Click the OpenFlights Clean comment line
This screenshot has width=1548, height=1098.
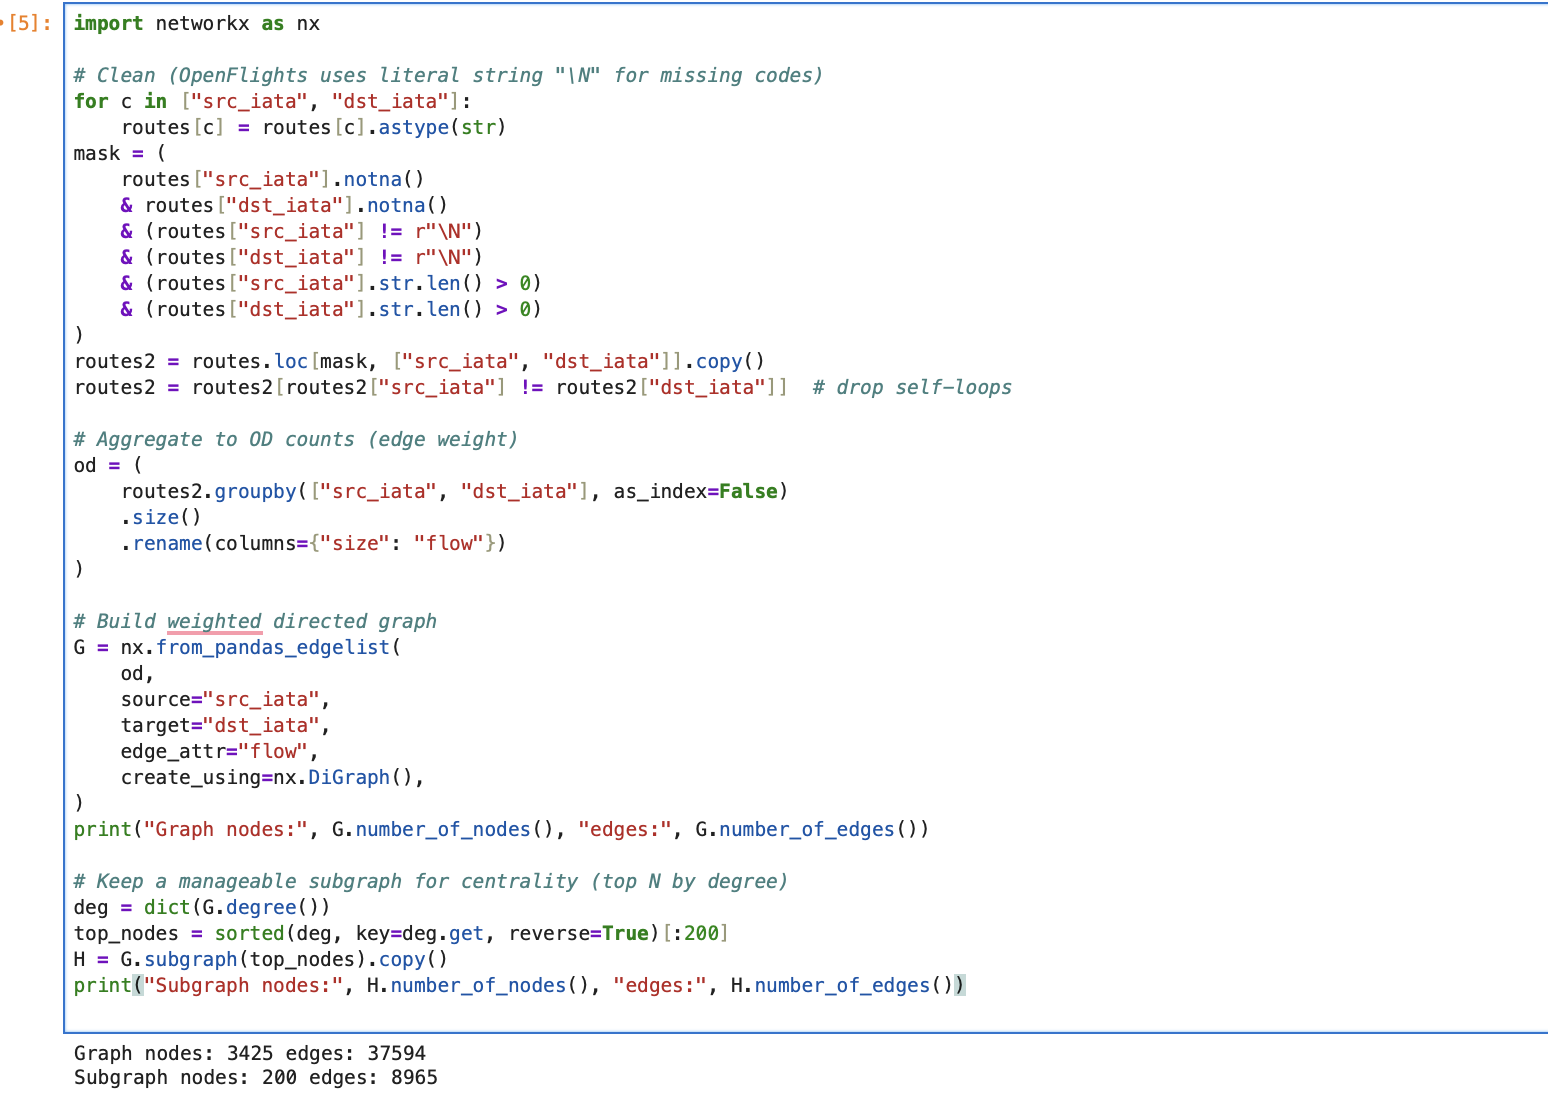pos(447,75)
